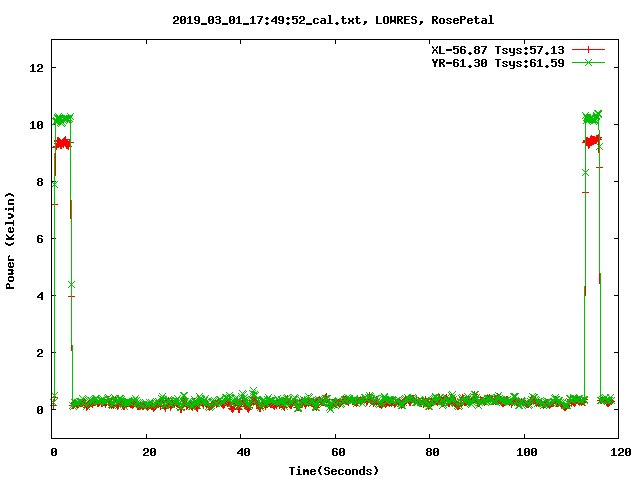The image size is (640, 480).
Task: Click the x-axis tick label 20
Action: pos(149,452)
